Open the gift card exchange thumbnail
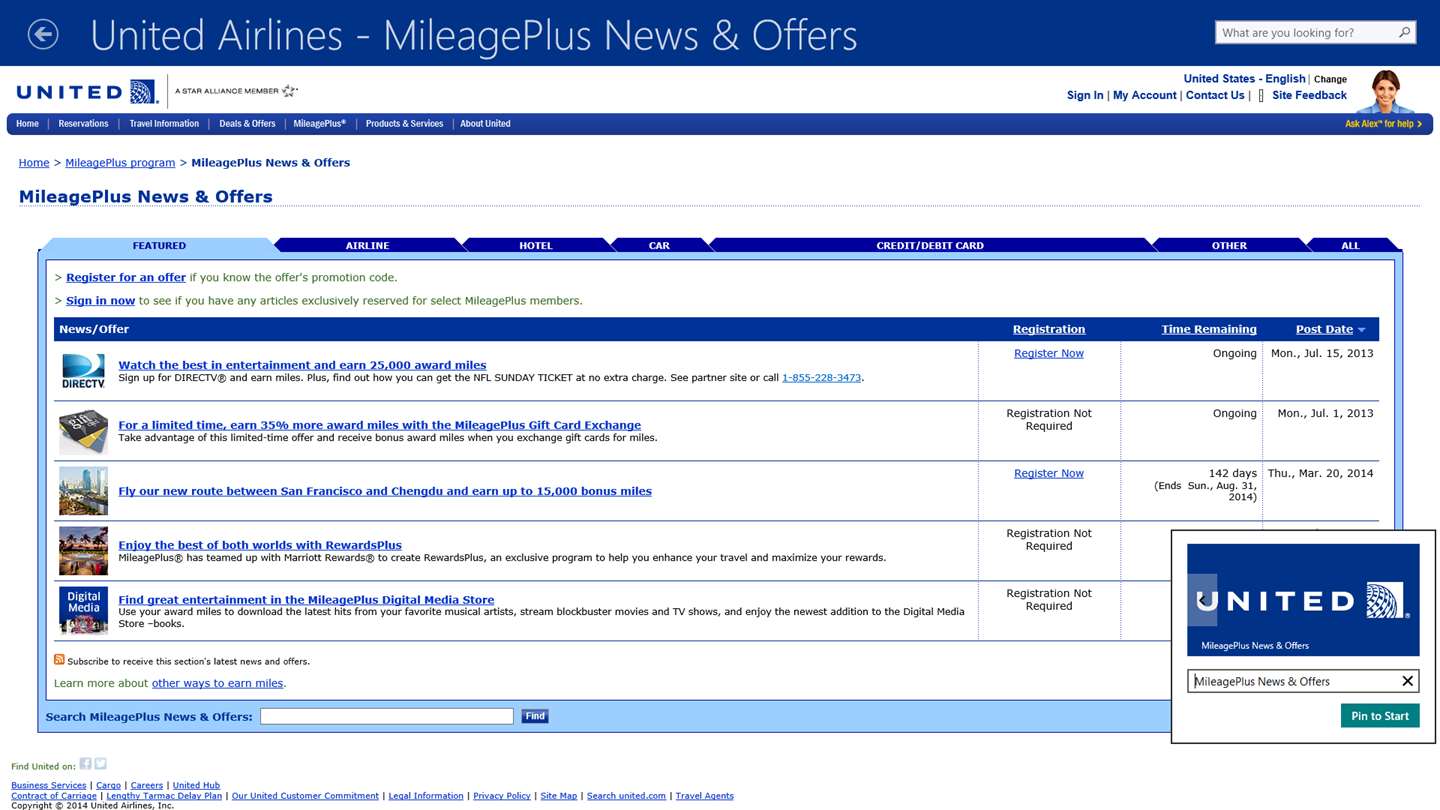Image resolution: width=1440 pixels, height=810 pixels. 83,432
